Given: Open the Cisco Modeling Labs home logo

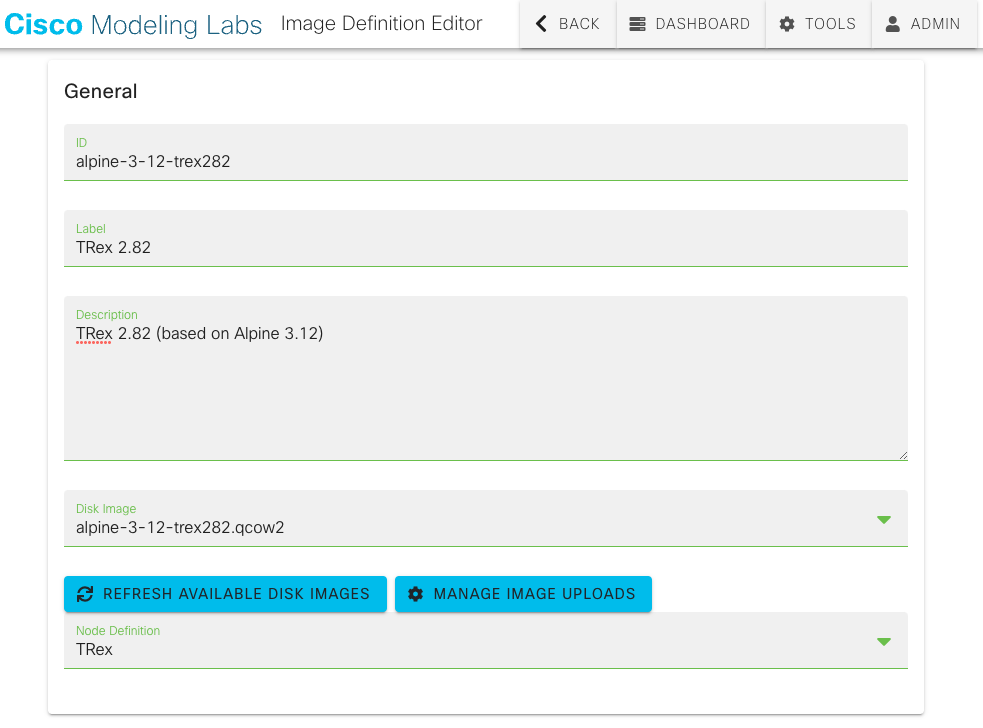Looking at the screenshot, I should pyautogui.click(x=133, y=24).
